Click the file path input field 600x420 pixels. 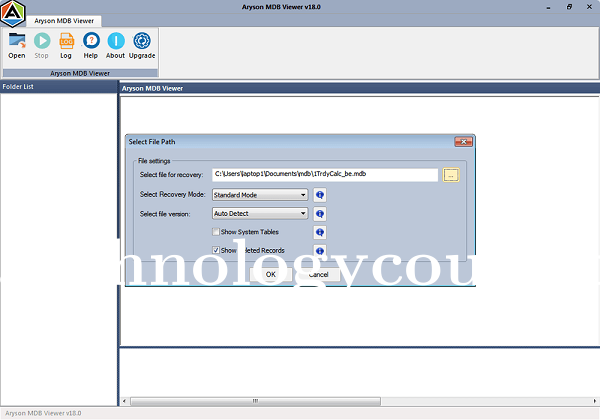325,174
